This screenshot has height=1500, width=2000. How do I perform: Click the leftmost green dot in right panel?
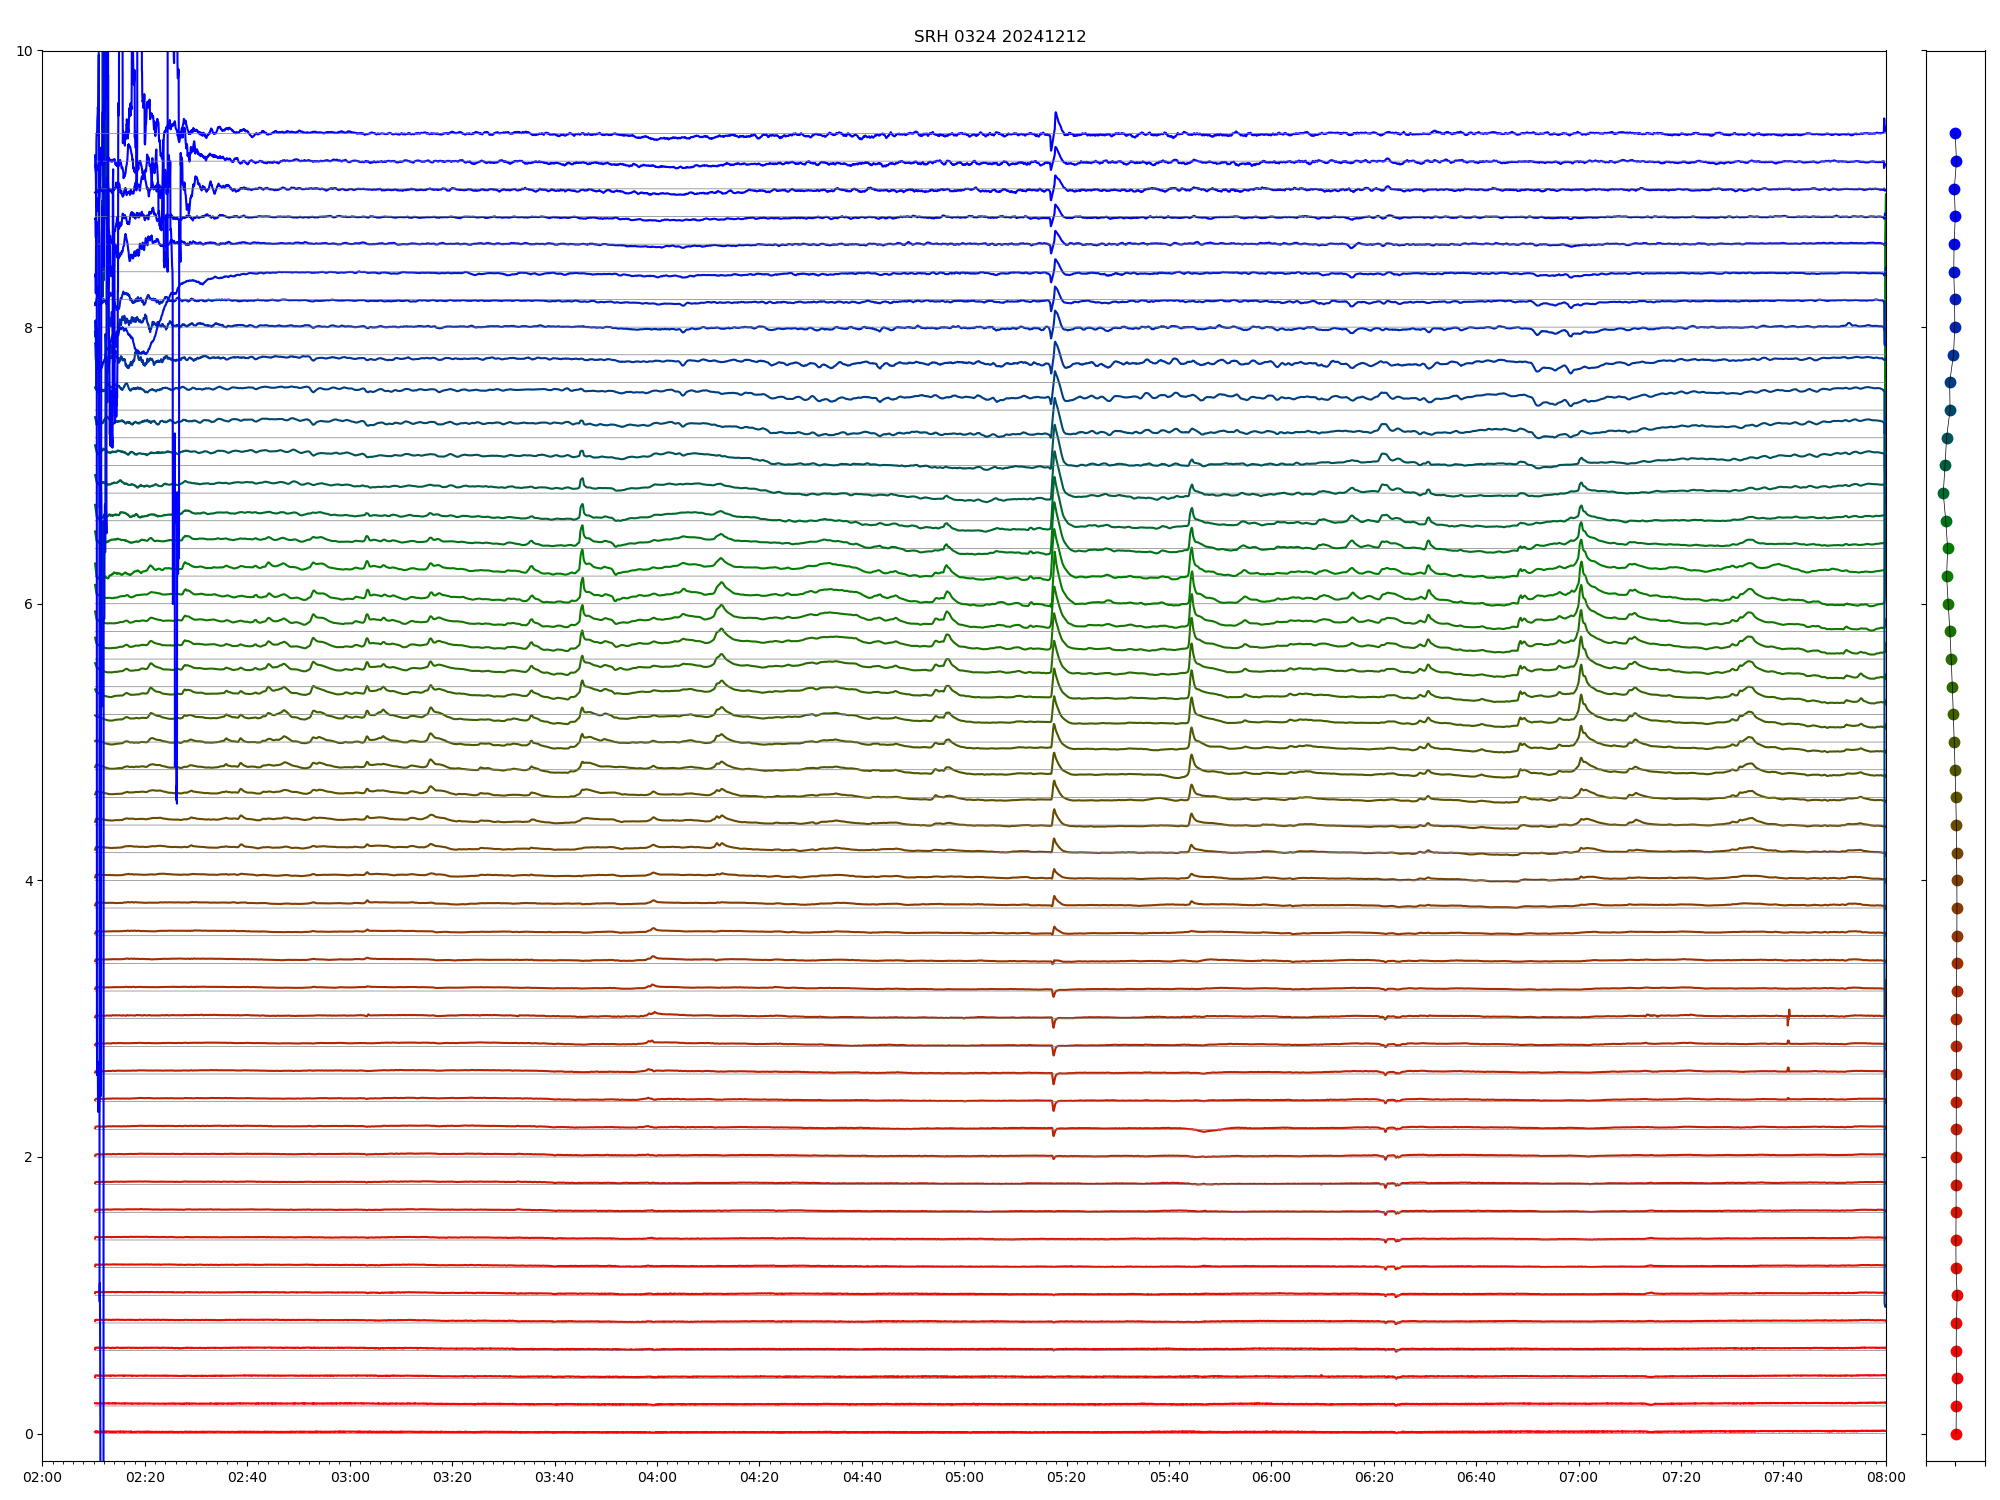(x=1943, y=493)
